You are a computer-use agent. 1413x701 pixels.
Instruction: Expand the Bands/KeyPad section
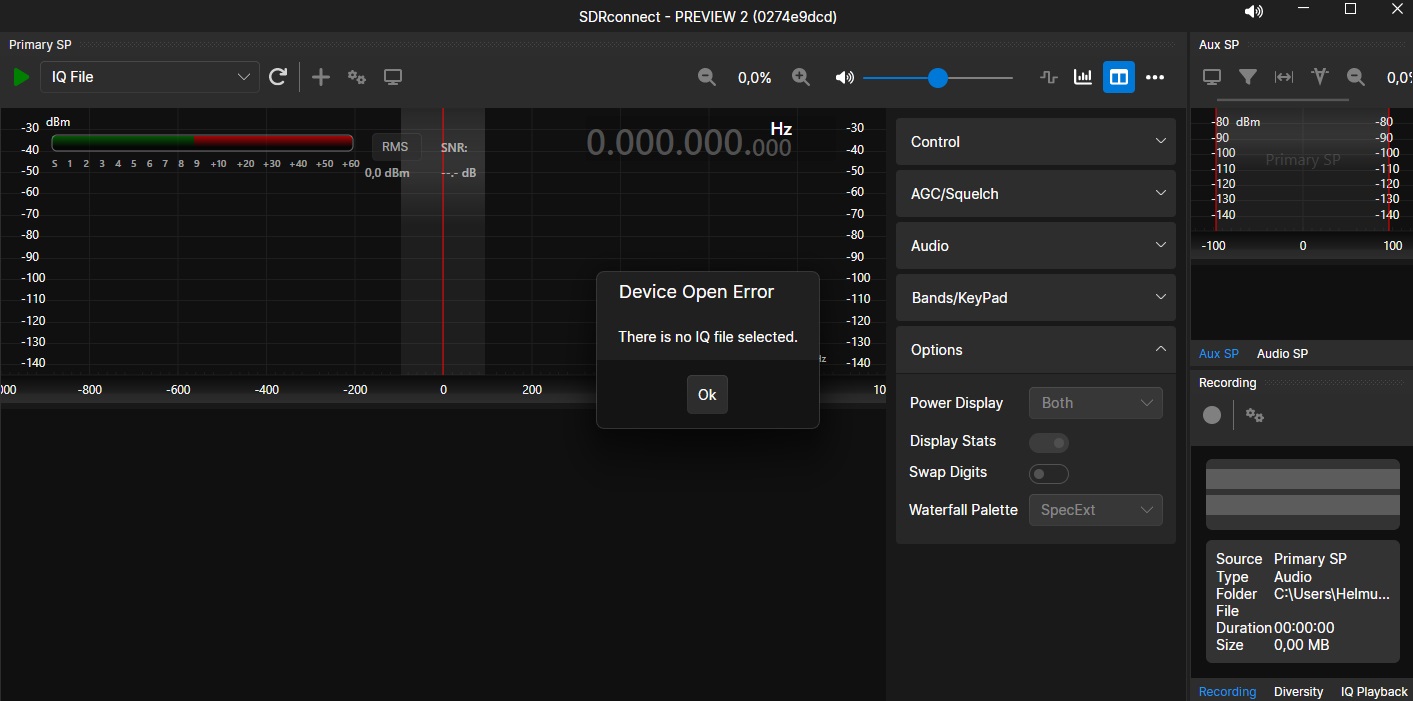[x=1036, y=298]
